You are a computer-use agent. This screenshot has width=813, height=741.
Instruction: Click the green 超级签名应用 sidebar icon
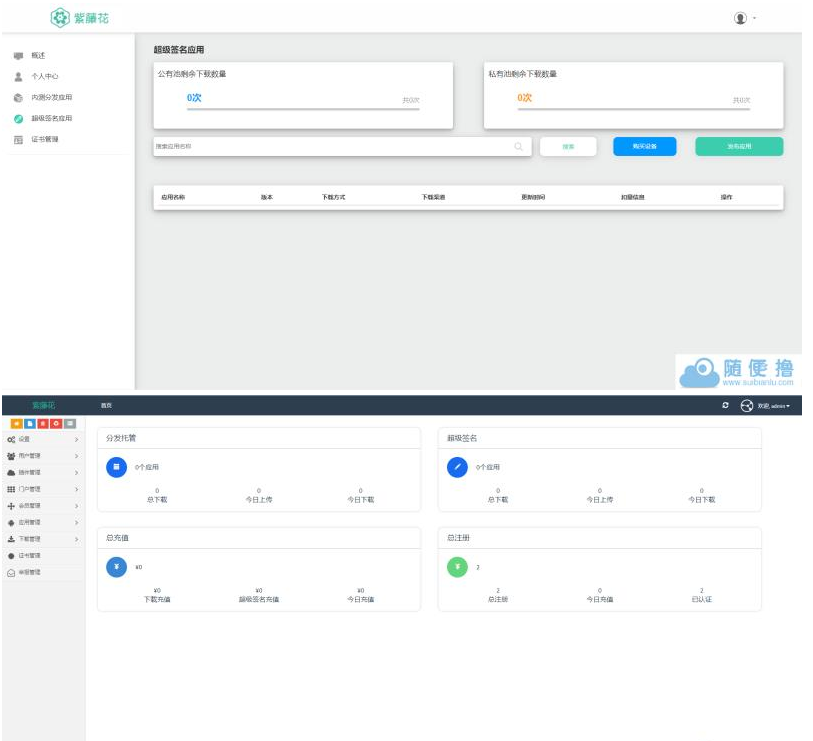[x=18, y=118]
